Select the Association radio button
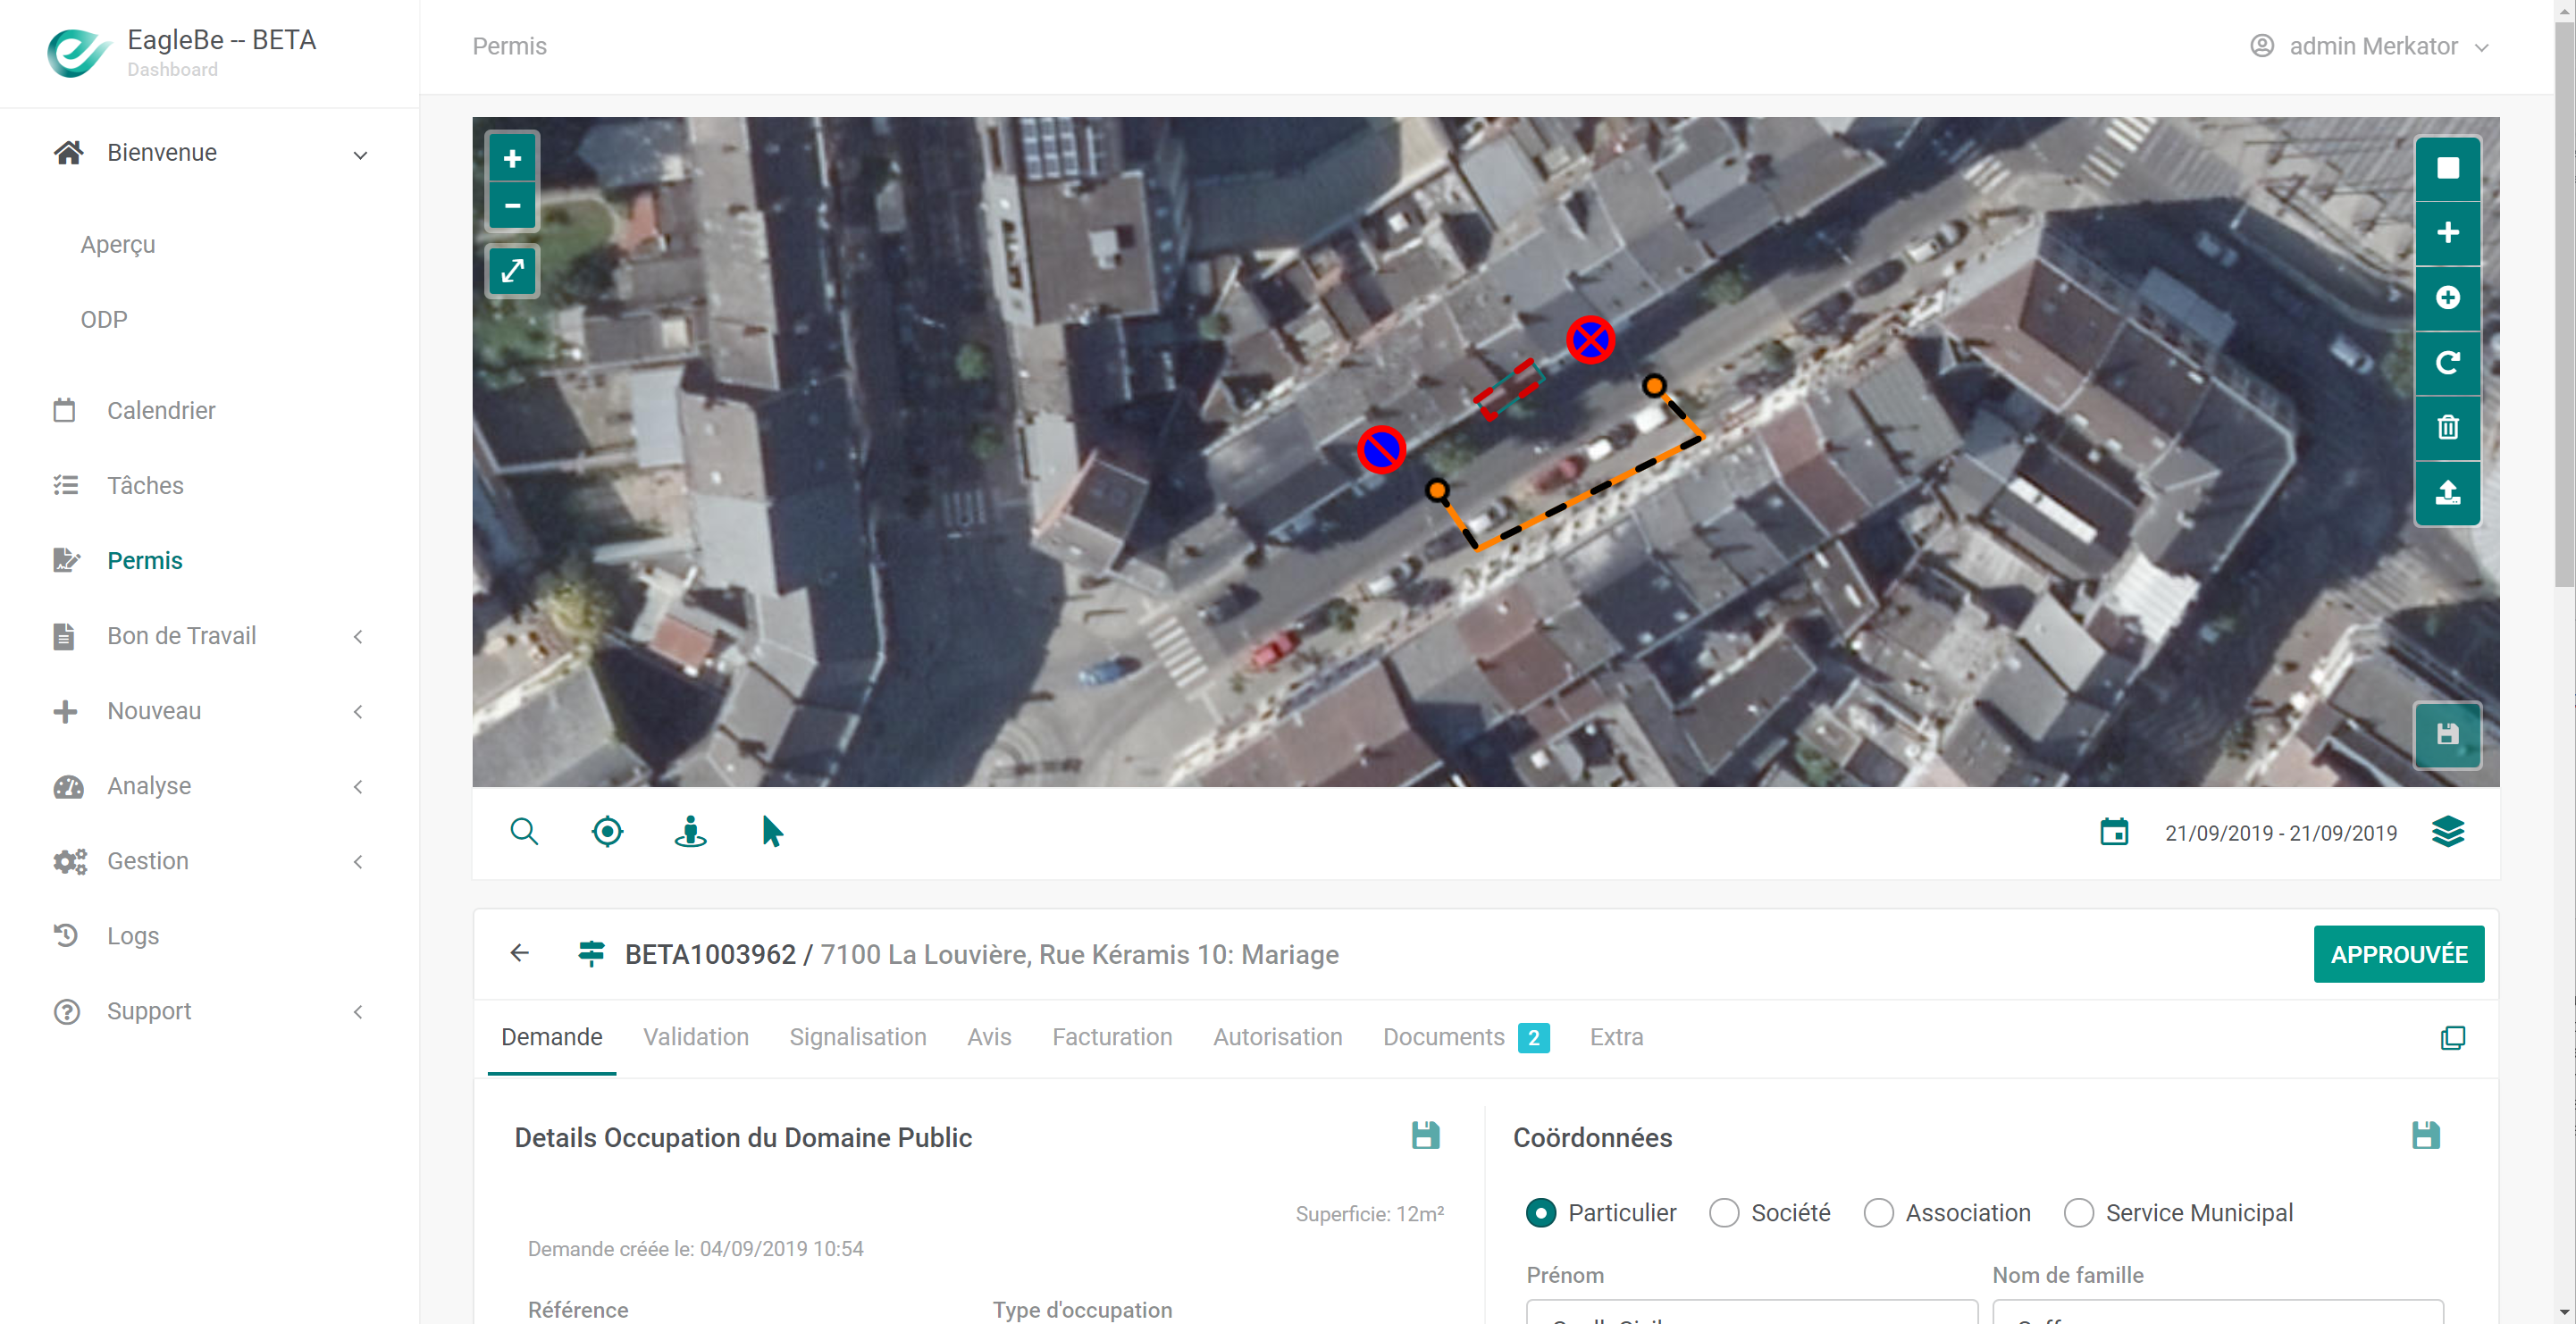Viewport: 2576px width, 1324px height. coord(1878,1213)
